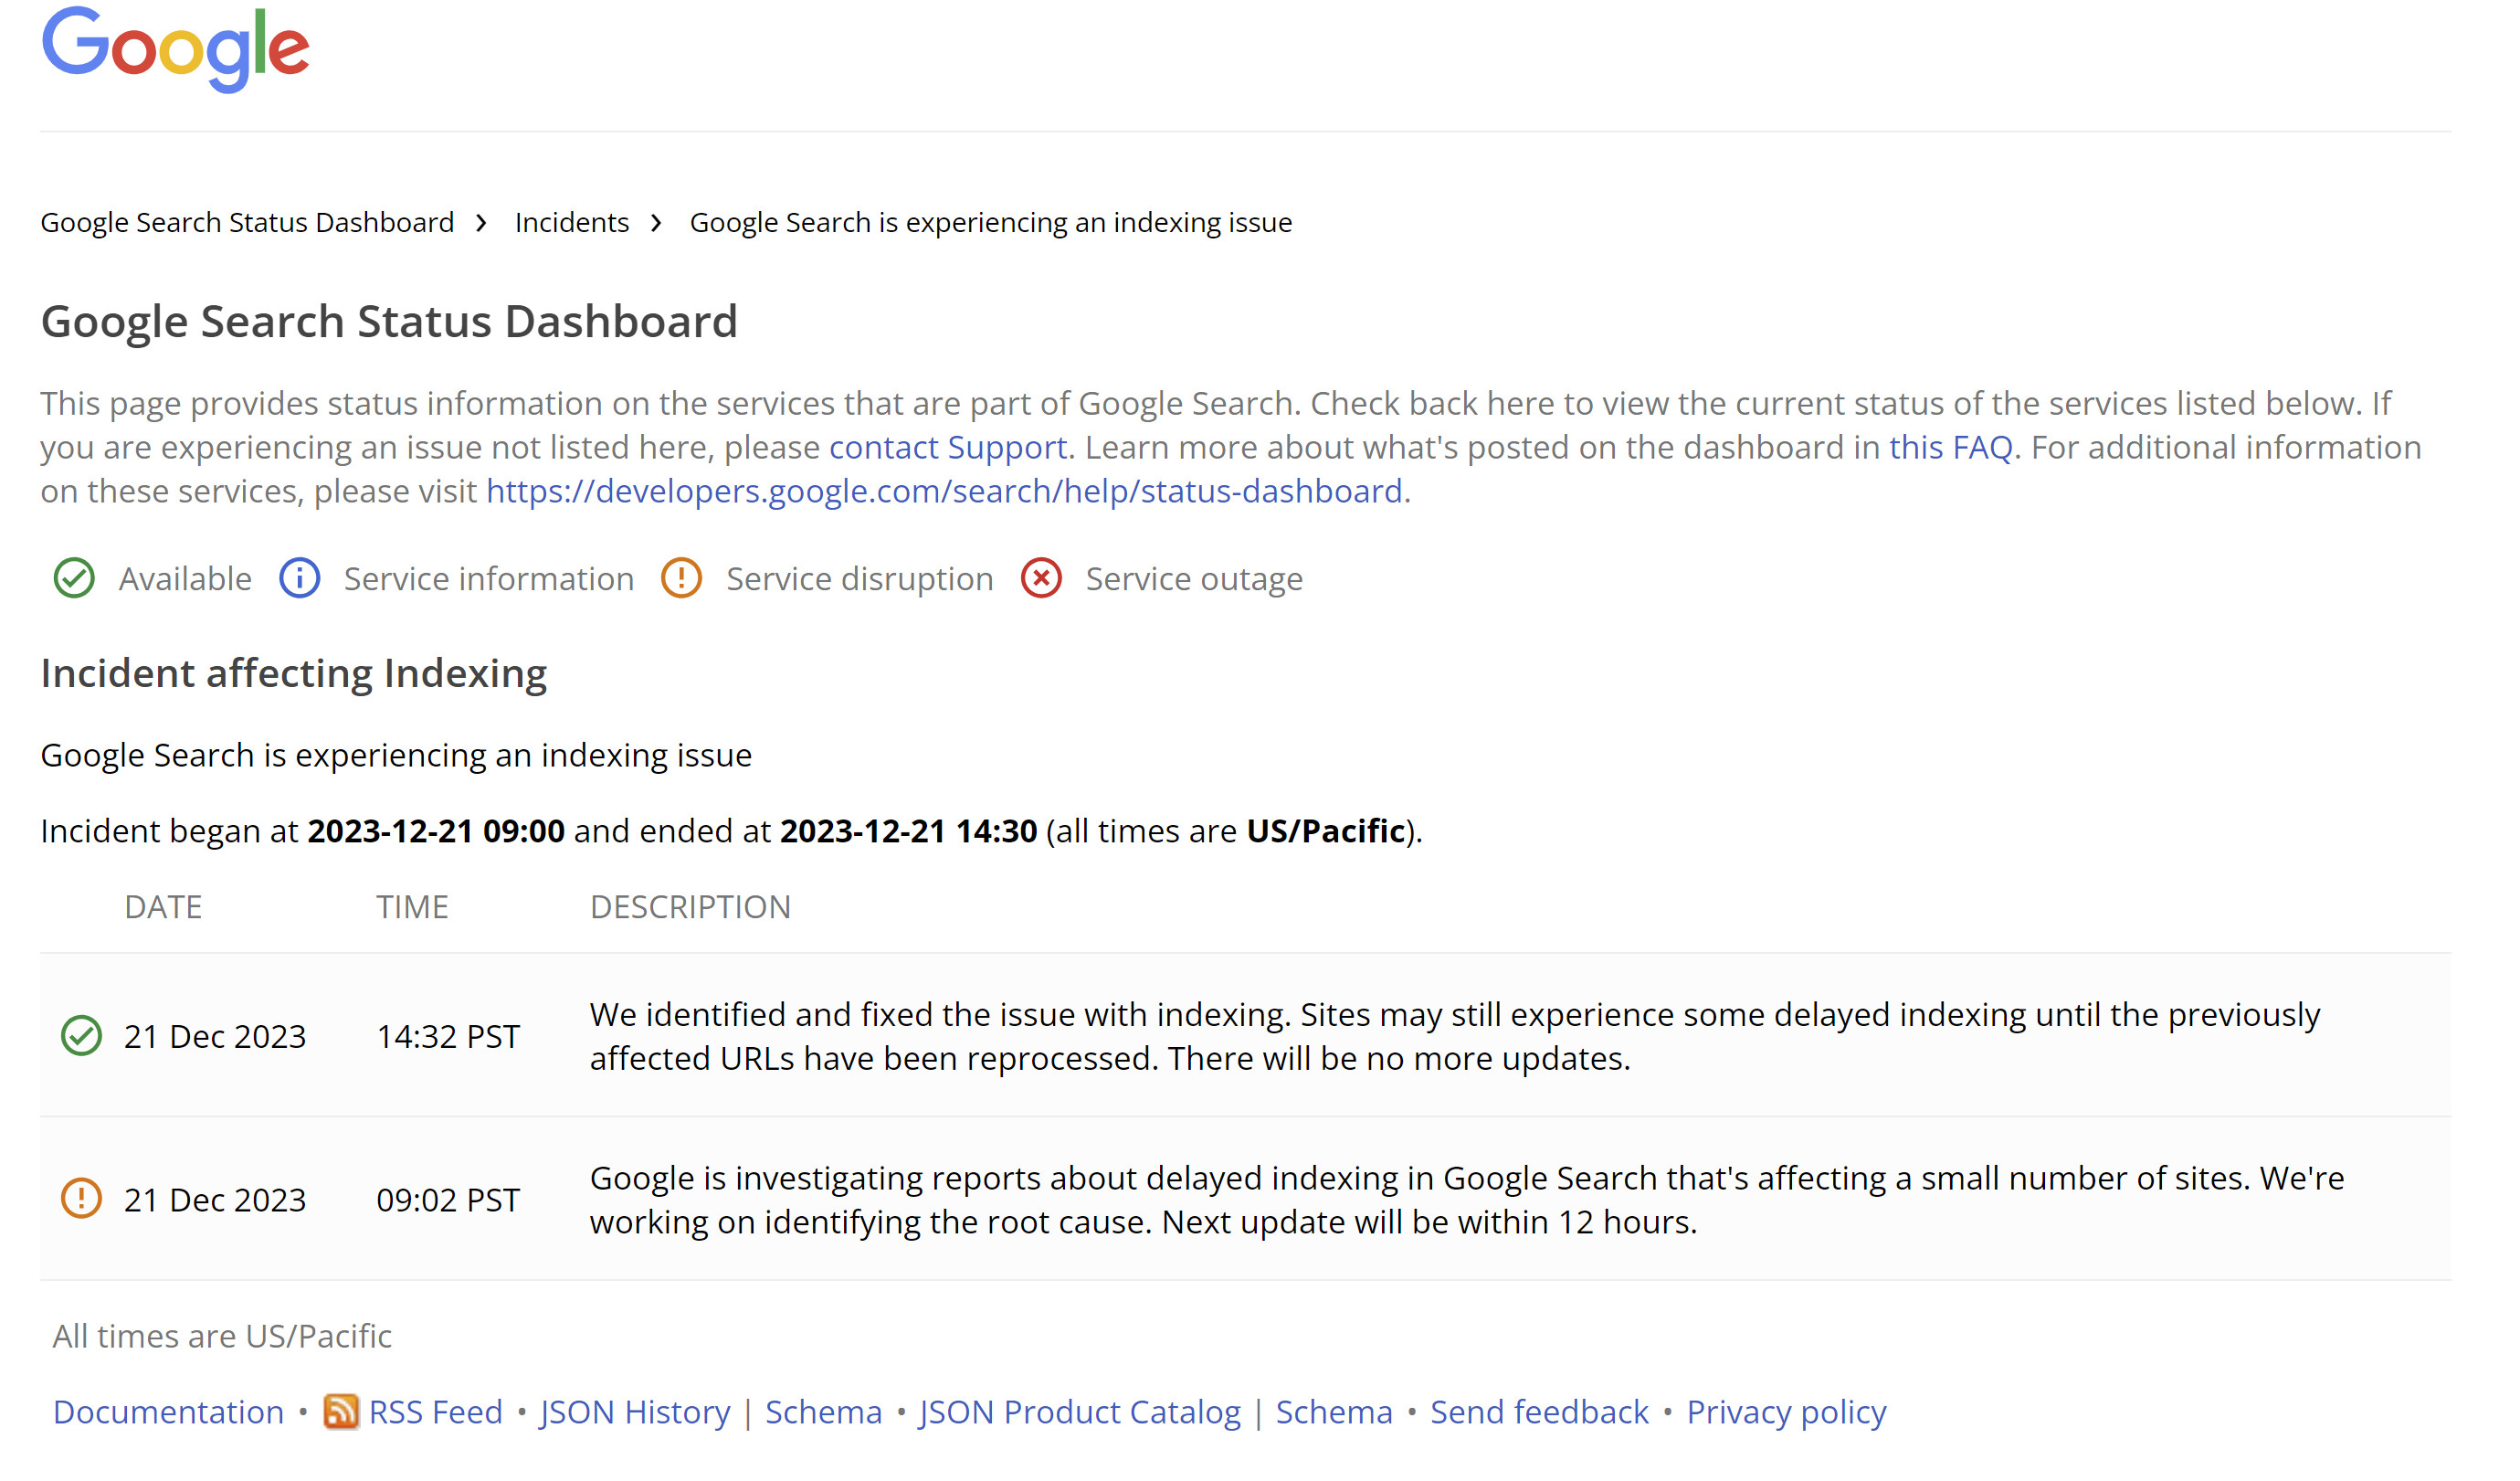Go to Google Search Status Dashboard breadcrumb
The height and width of the screenshot is (1481, 2520).
247,223
